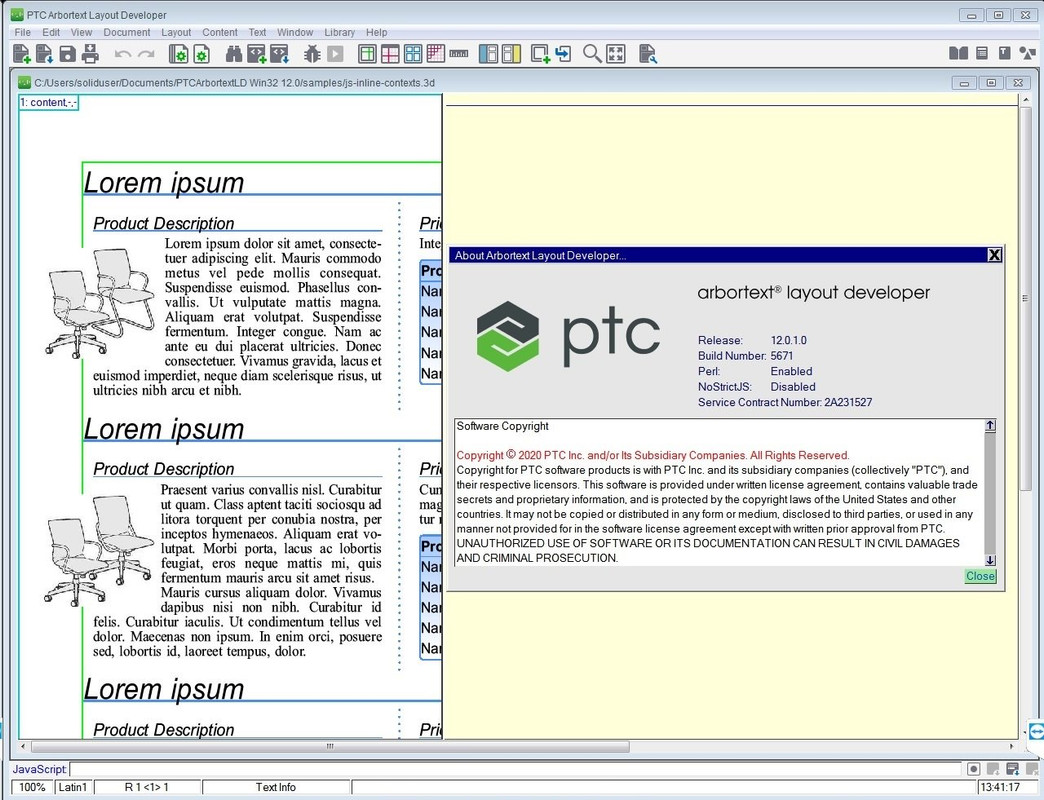
Task: Click the shapes icon at toolbar right
Action: 1027,53
